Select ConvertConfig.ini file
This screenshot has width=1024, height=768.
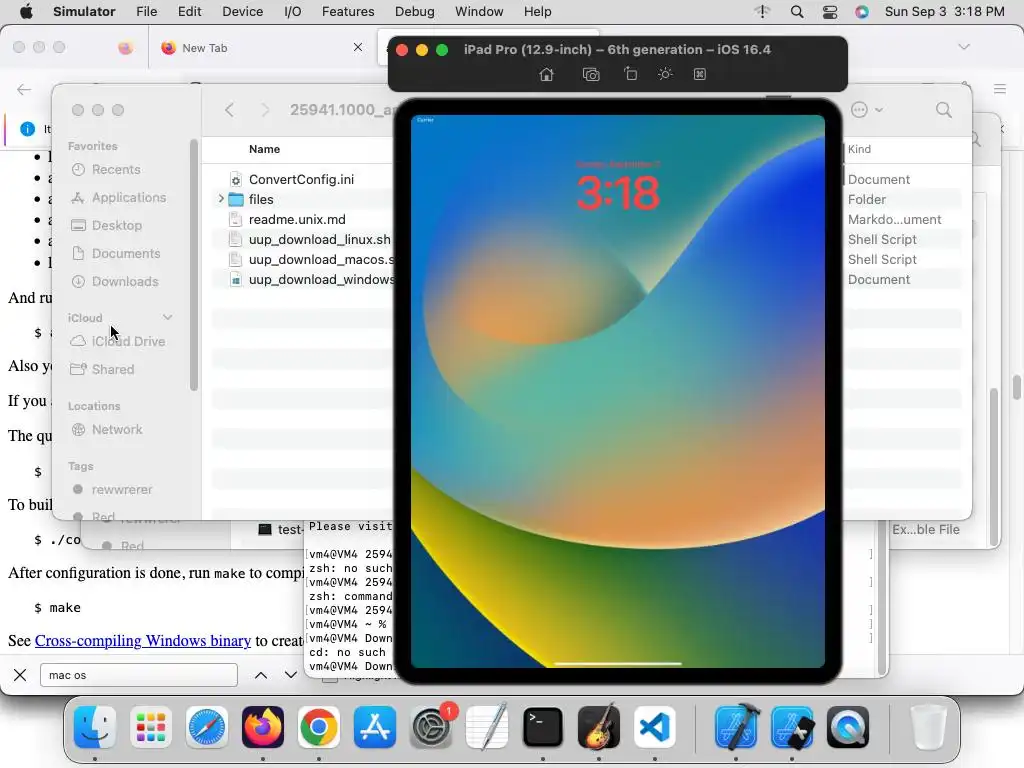point(301,179)
